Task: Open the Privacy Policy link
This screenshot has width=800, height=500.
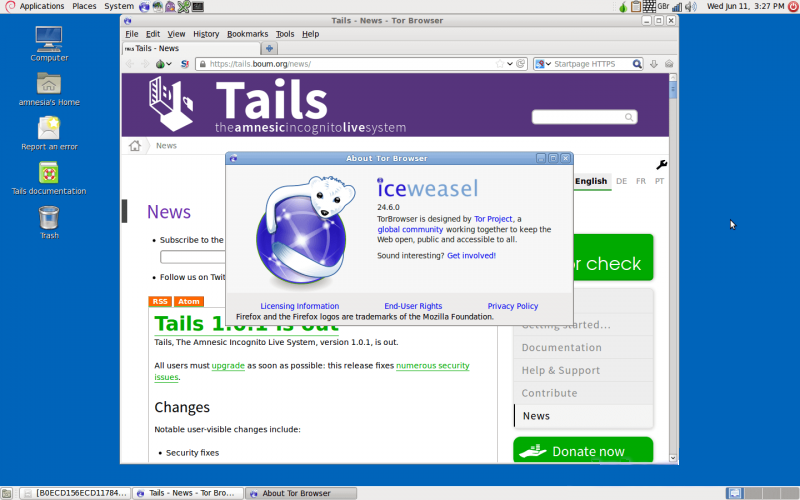Action: click(513, 306)
